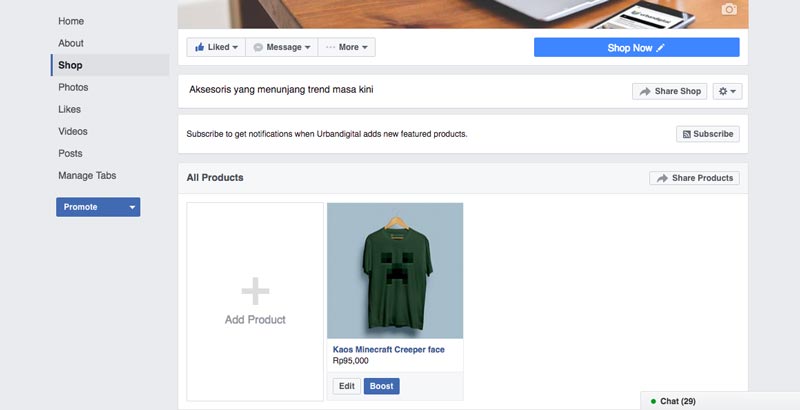This screenshot has height=410, width=800.
Task: Edit the Kaos Minecraft Creeper face product
Action: coord(347,386)
